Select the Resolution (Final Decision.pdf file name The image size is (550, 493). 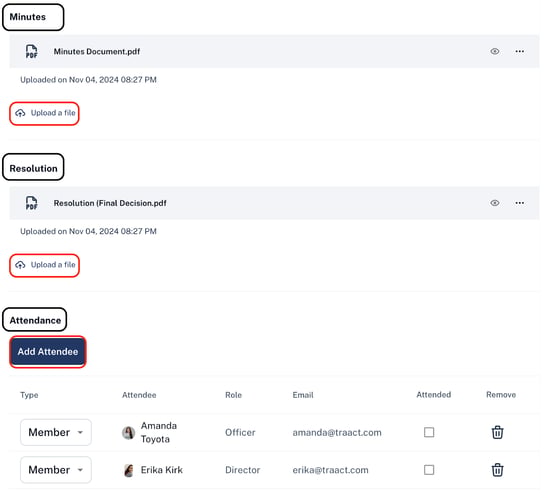110,203
